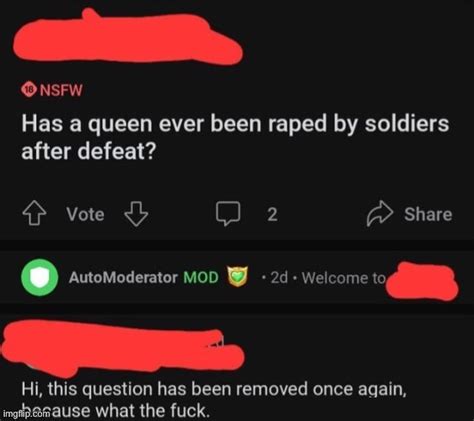Screen dimensions: 474x421
Task: Upvote the post with the up arrow
Action: click(x=34, y=214)
